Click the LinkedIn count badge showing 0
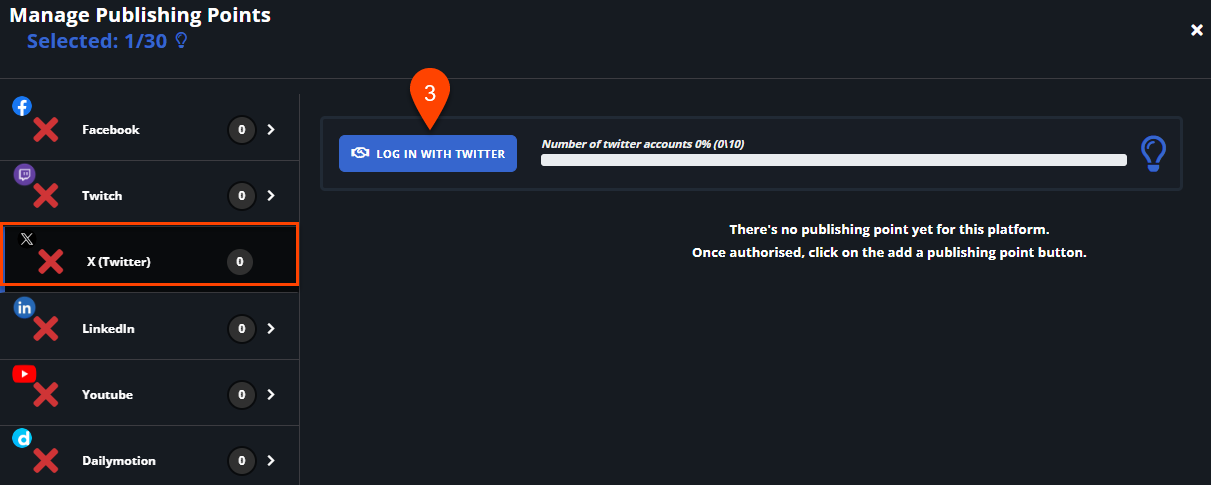The image size is (1211, 485). click(x=241, y=328)
